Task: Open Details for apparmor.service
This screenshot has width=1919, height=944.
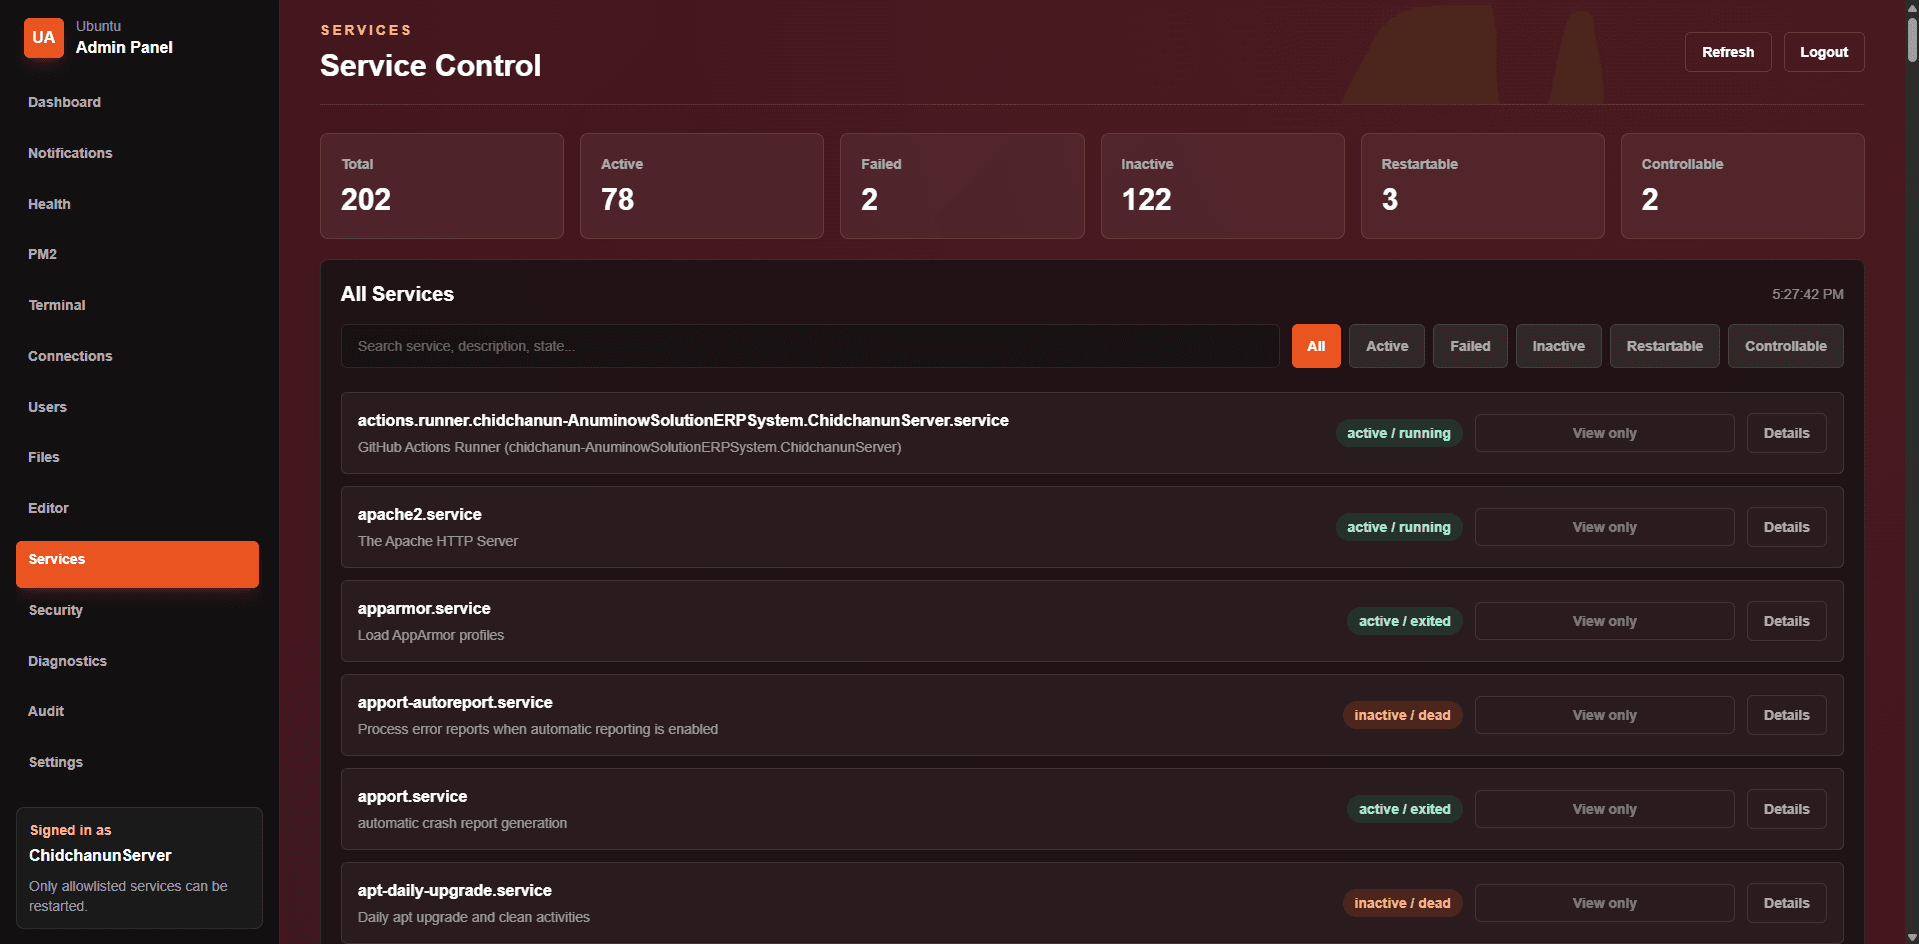Action: point(1786,621)
